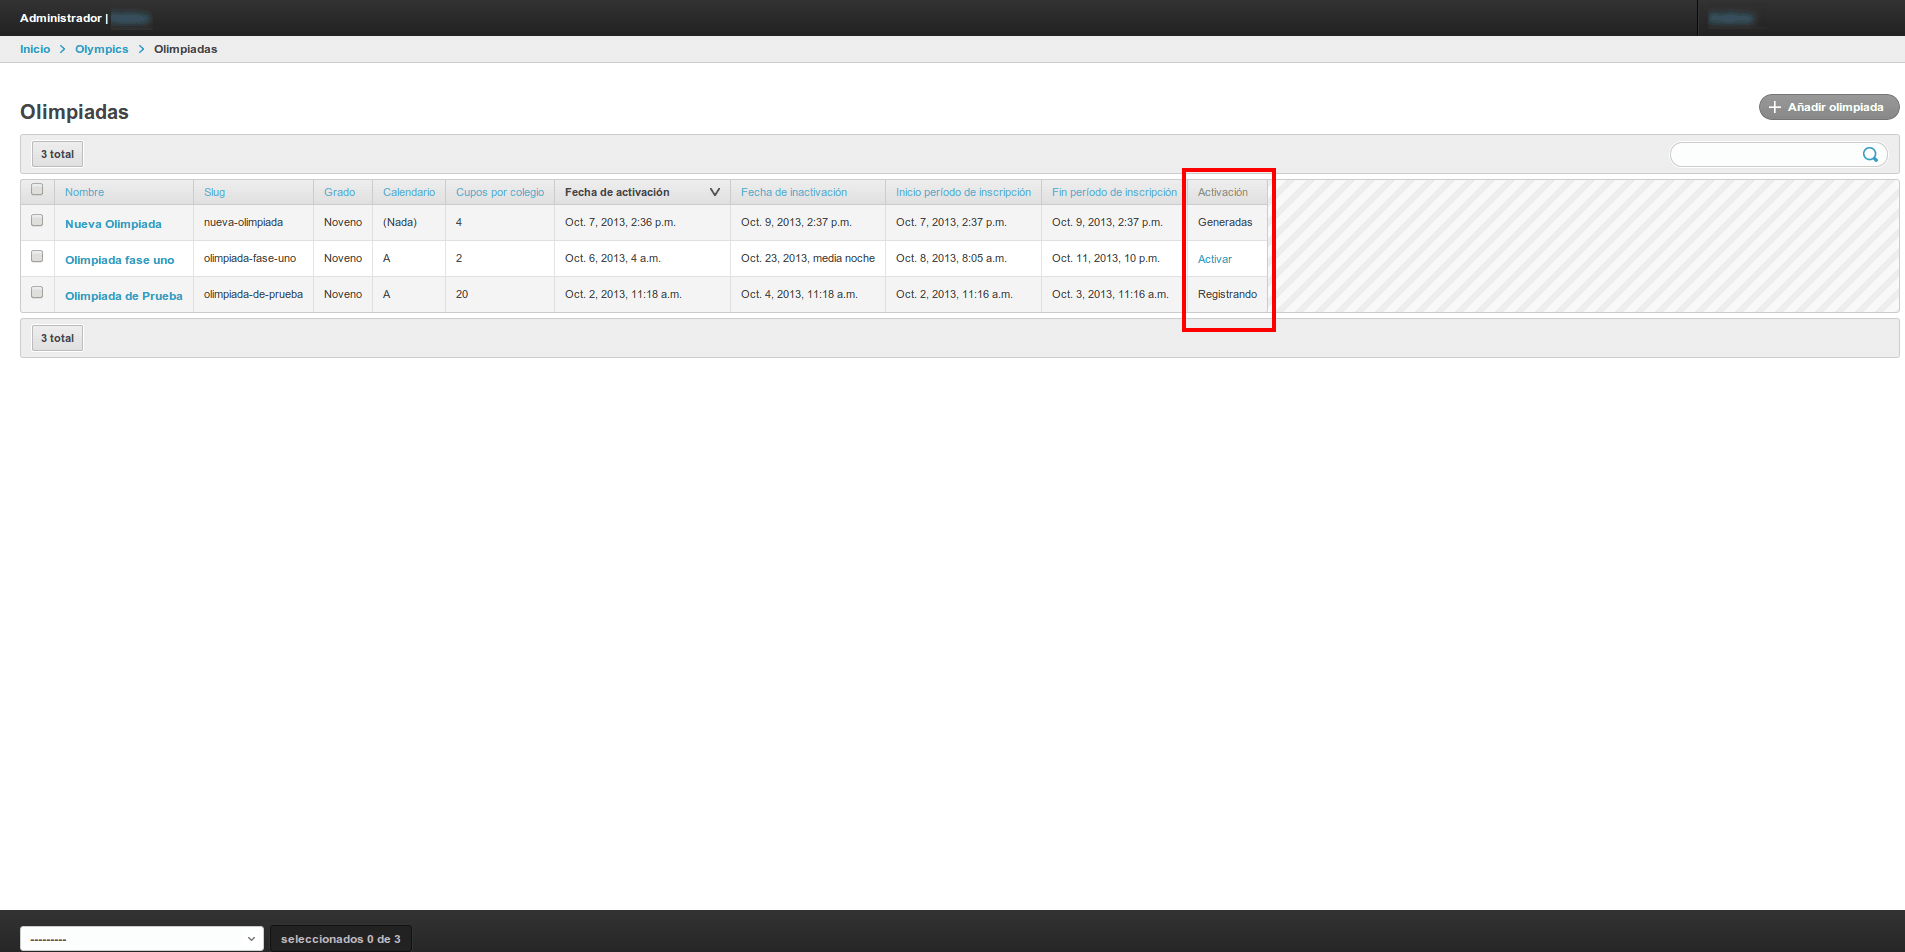The height and width of the screenshot is (952, 1905).
Task: Open the bulk actions dropdown
Action: 142,938
